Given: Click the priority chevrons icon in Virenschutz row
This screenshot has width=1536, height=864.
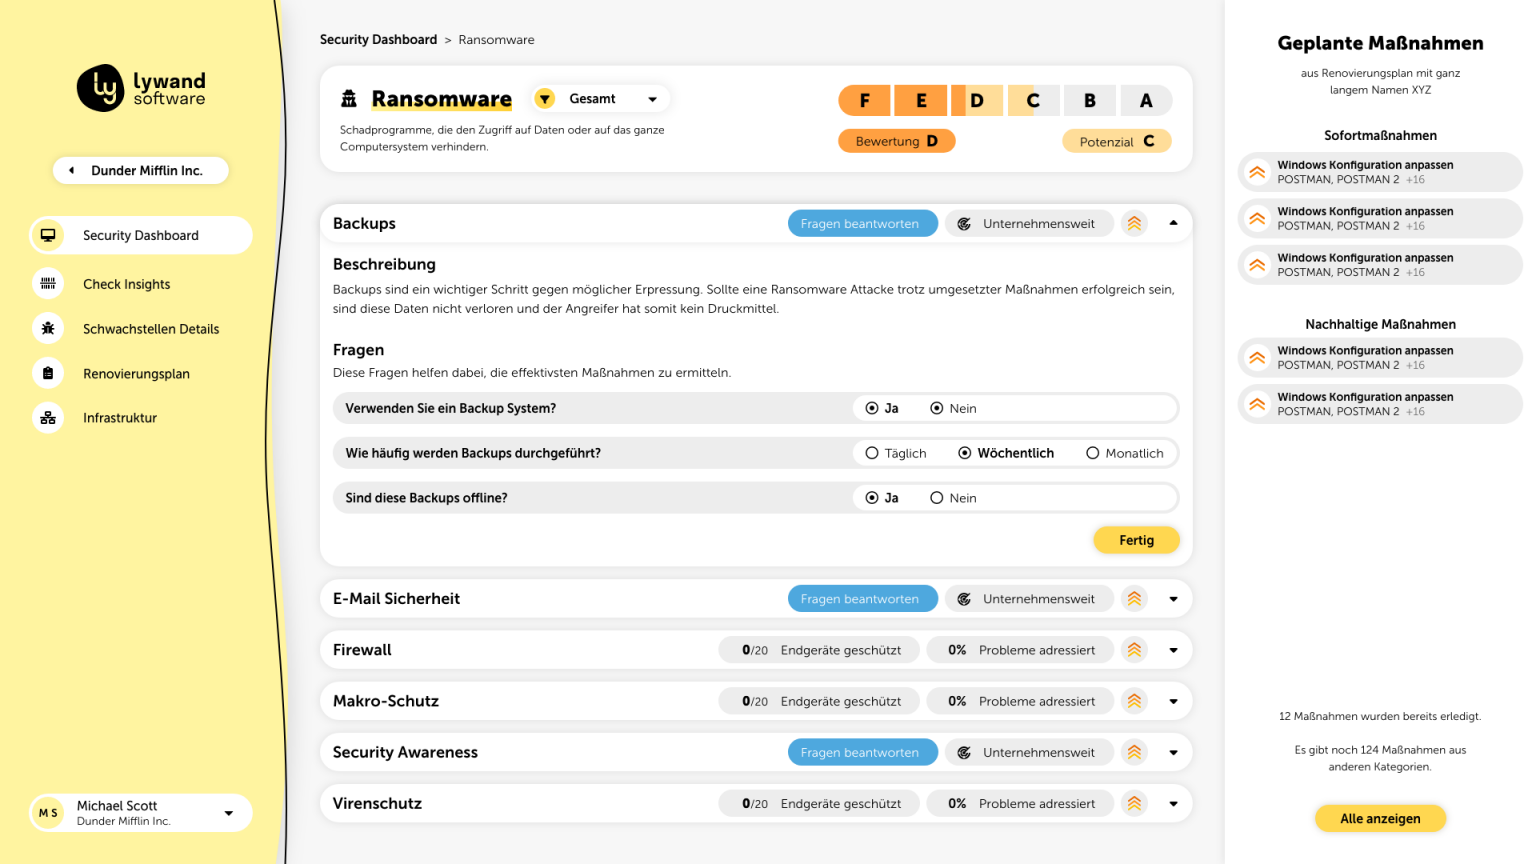Looking at the screenshot, I should (1134, 803).
